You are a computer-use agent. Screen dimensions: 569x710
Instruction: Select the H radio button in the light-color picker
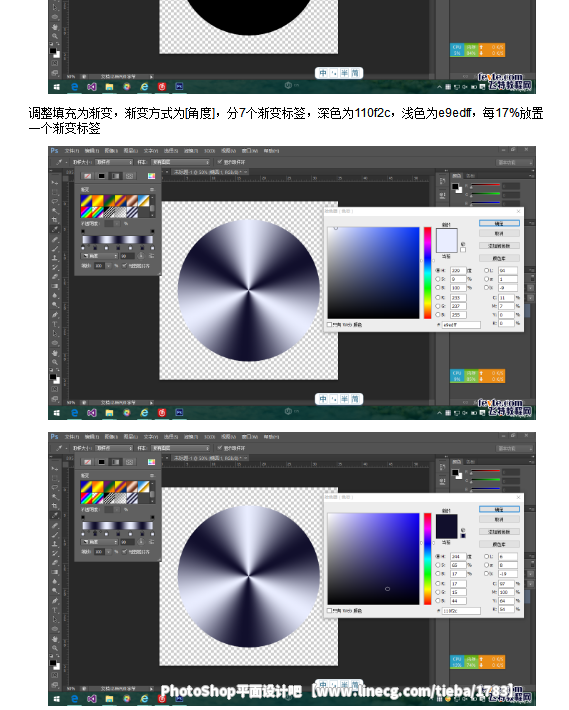[438, 270]
